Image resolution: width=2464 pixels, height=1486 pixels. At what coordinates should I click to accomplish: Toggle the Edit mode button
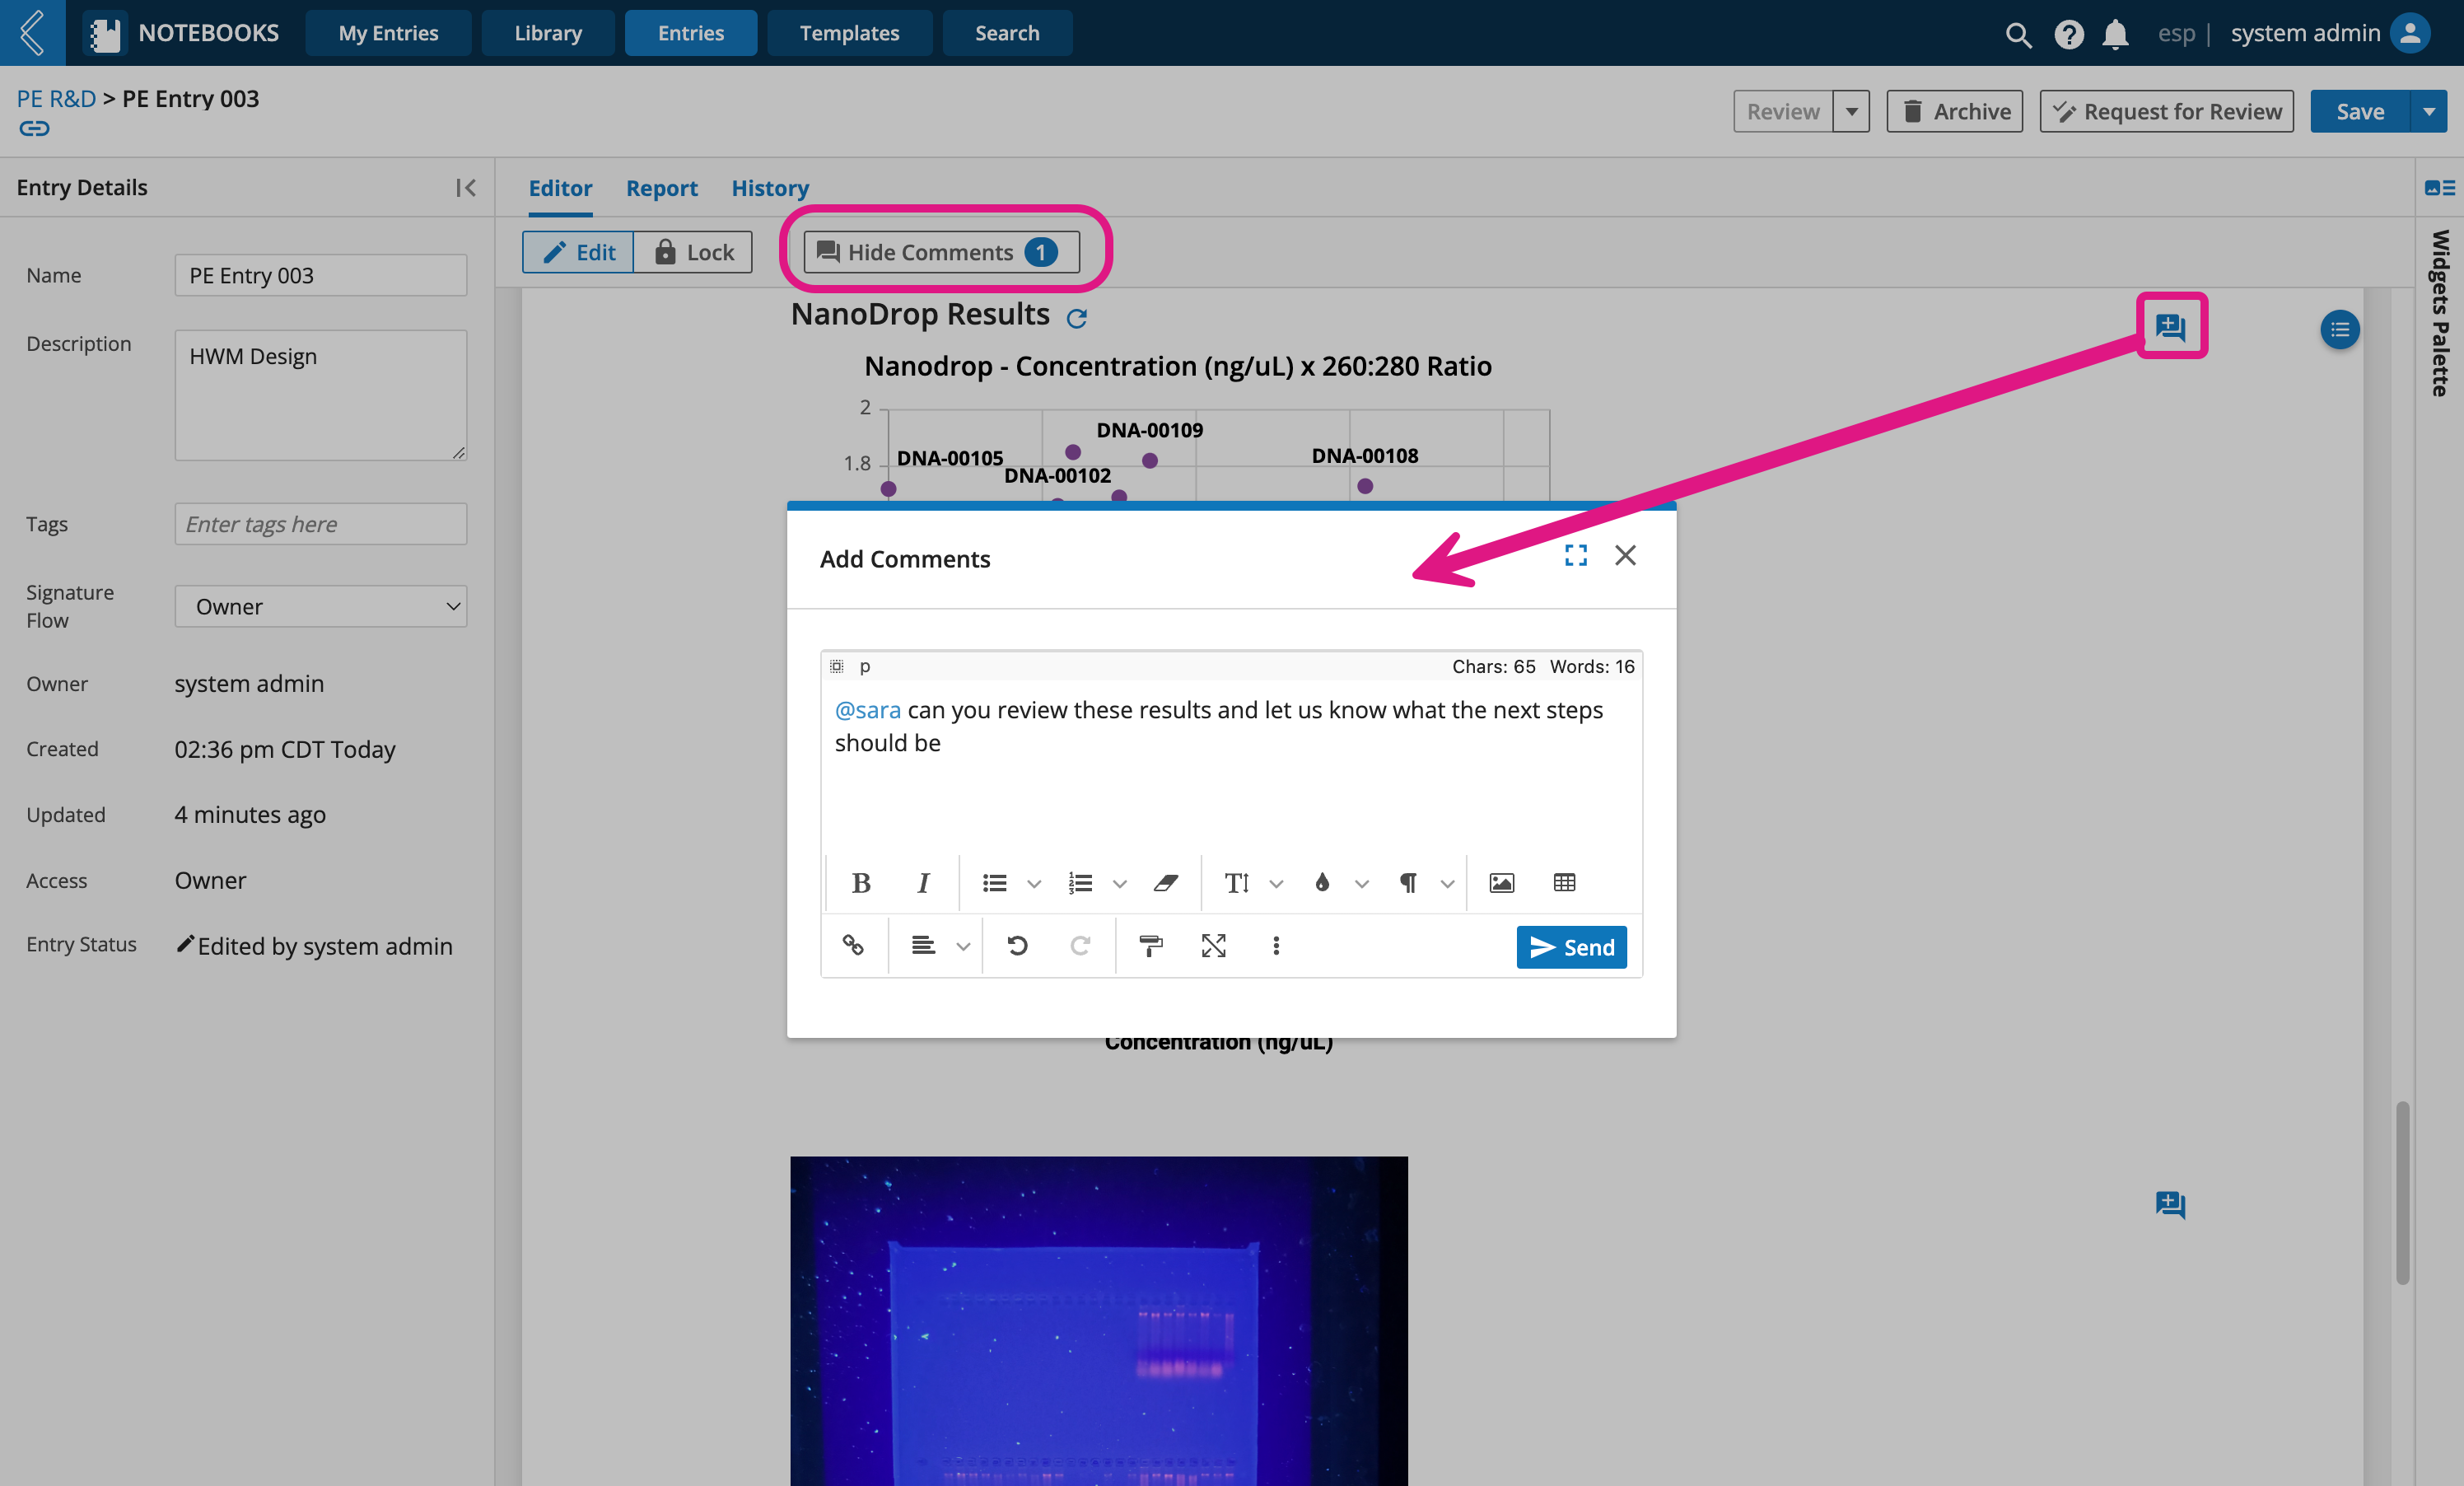(x=578, y=252)
